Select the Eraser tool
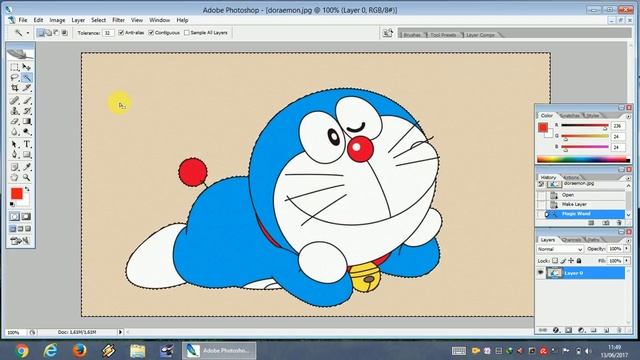The image size is (640, 360). point(15,121)
